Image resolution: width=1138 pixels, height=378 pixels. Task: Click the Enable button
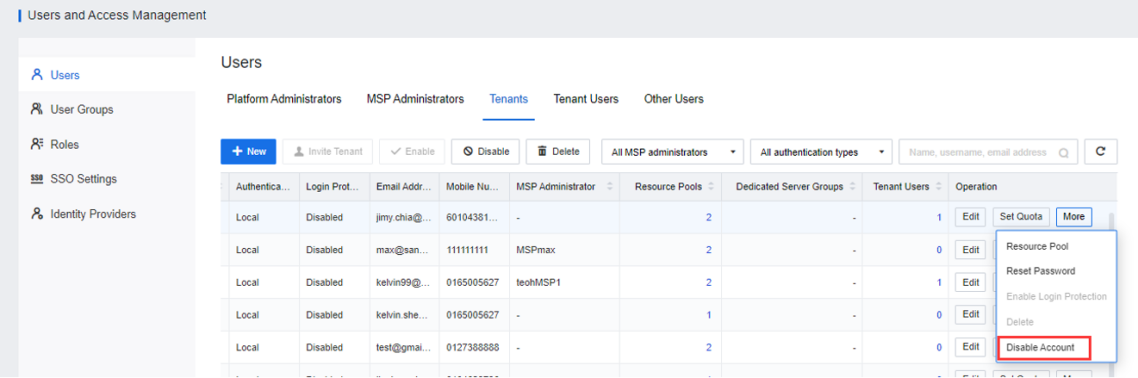[x=412, y=152]
